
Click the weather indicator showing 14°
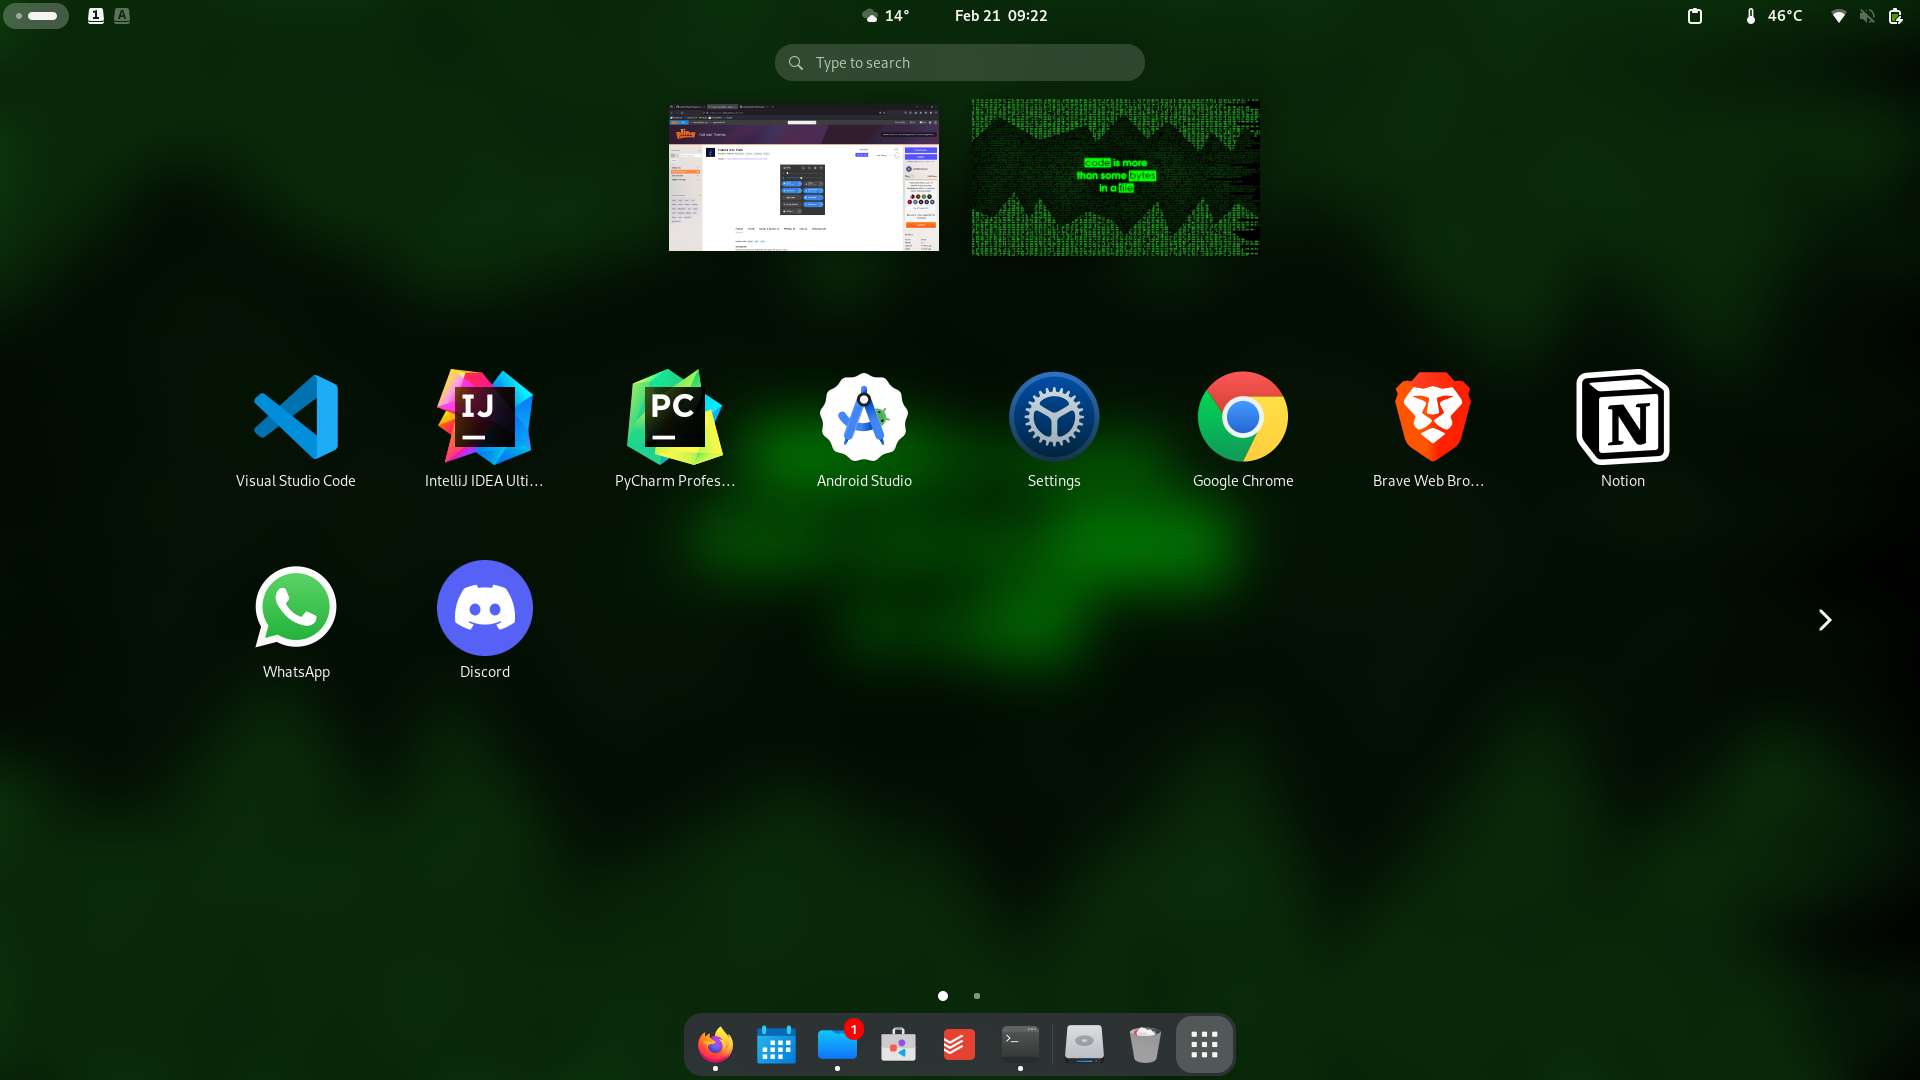[x=886, y=16]
